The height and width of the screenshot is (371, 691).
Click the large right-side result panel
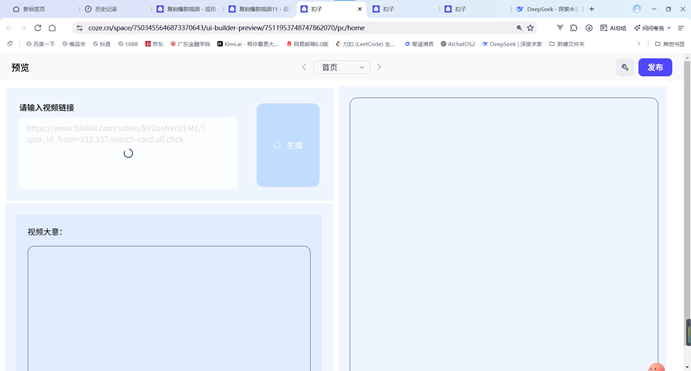point(504,234)
